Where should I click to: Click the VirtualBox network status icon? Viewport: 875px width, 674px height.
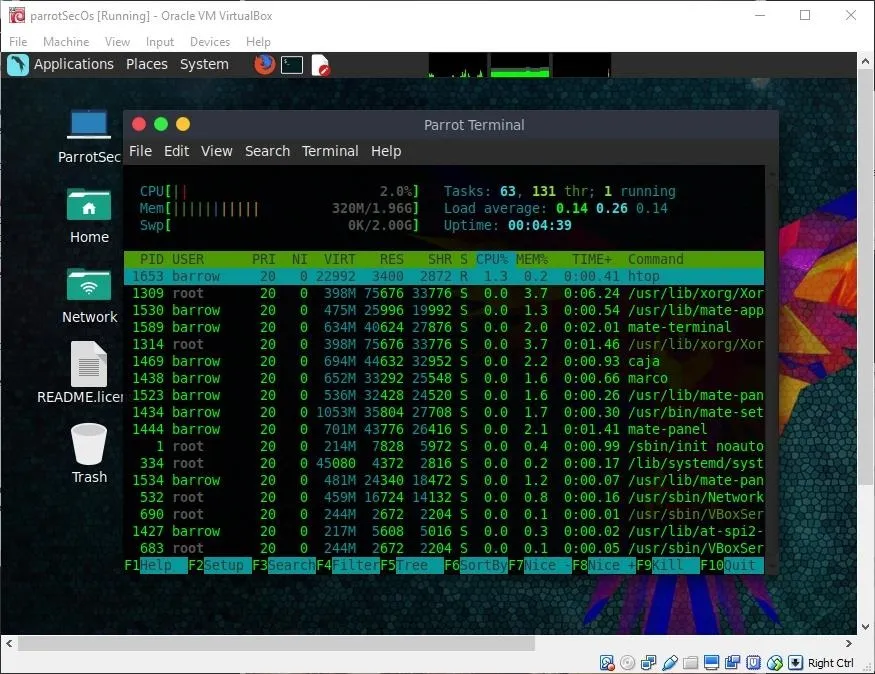tap(648, 662)
